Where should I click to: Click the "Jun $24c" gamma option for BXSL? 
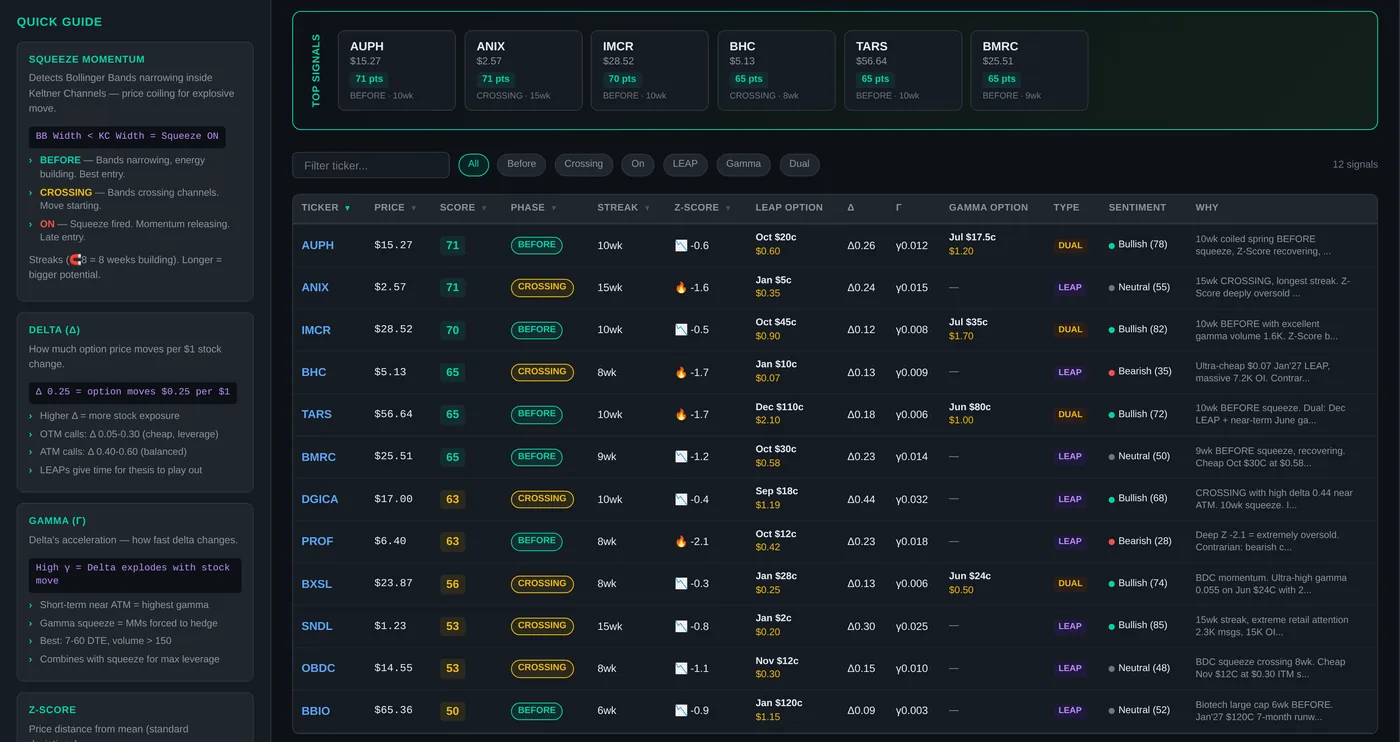tap(970, 576)
